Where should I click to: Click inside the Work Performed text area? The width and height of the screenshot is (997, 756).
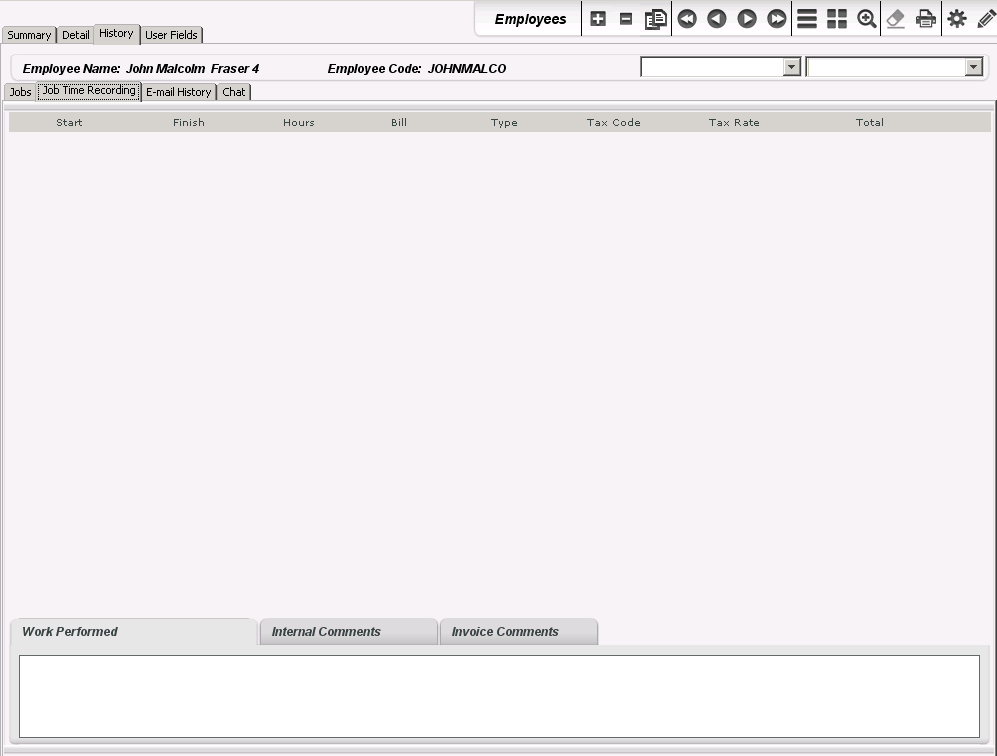499,696
